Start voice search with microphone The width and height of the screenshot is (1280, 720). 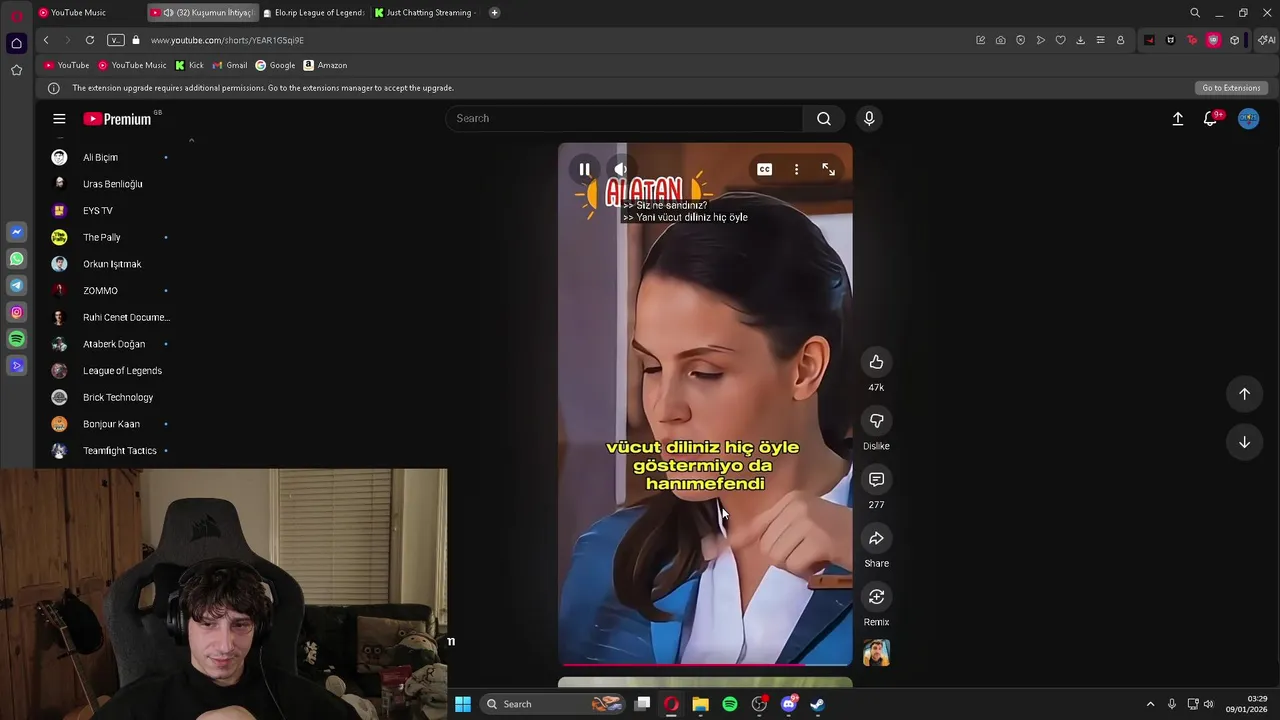point(869,118)
